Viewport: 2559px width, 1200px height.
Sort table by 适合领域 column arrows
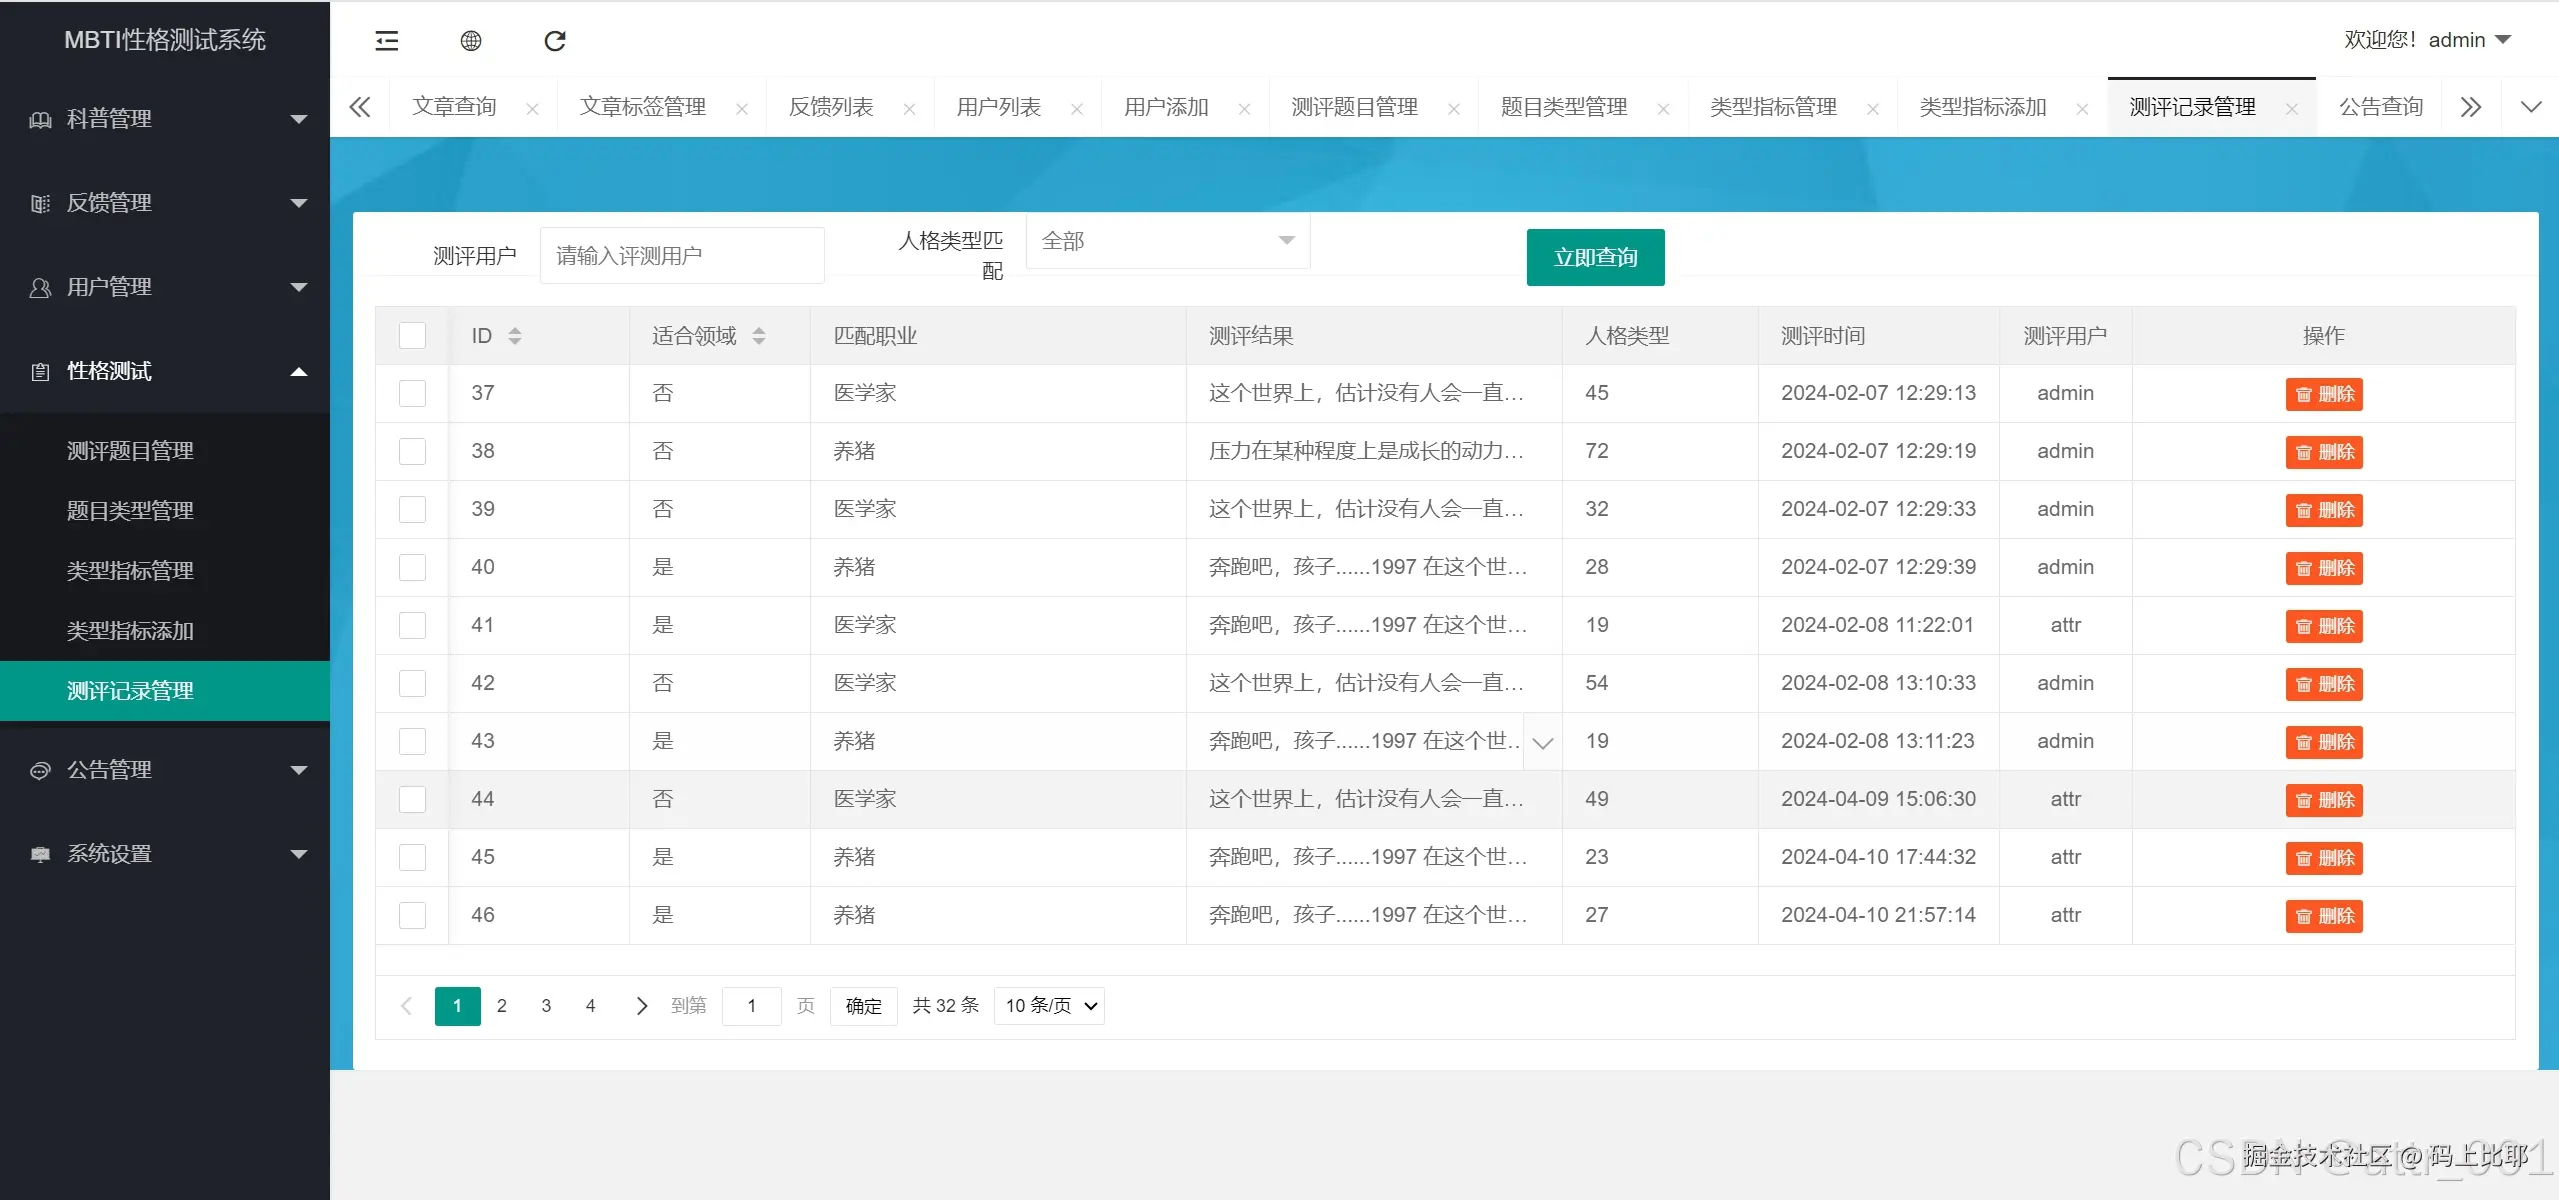tap(759, 336)
